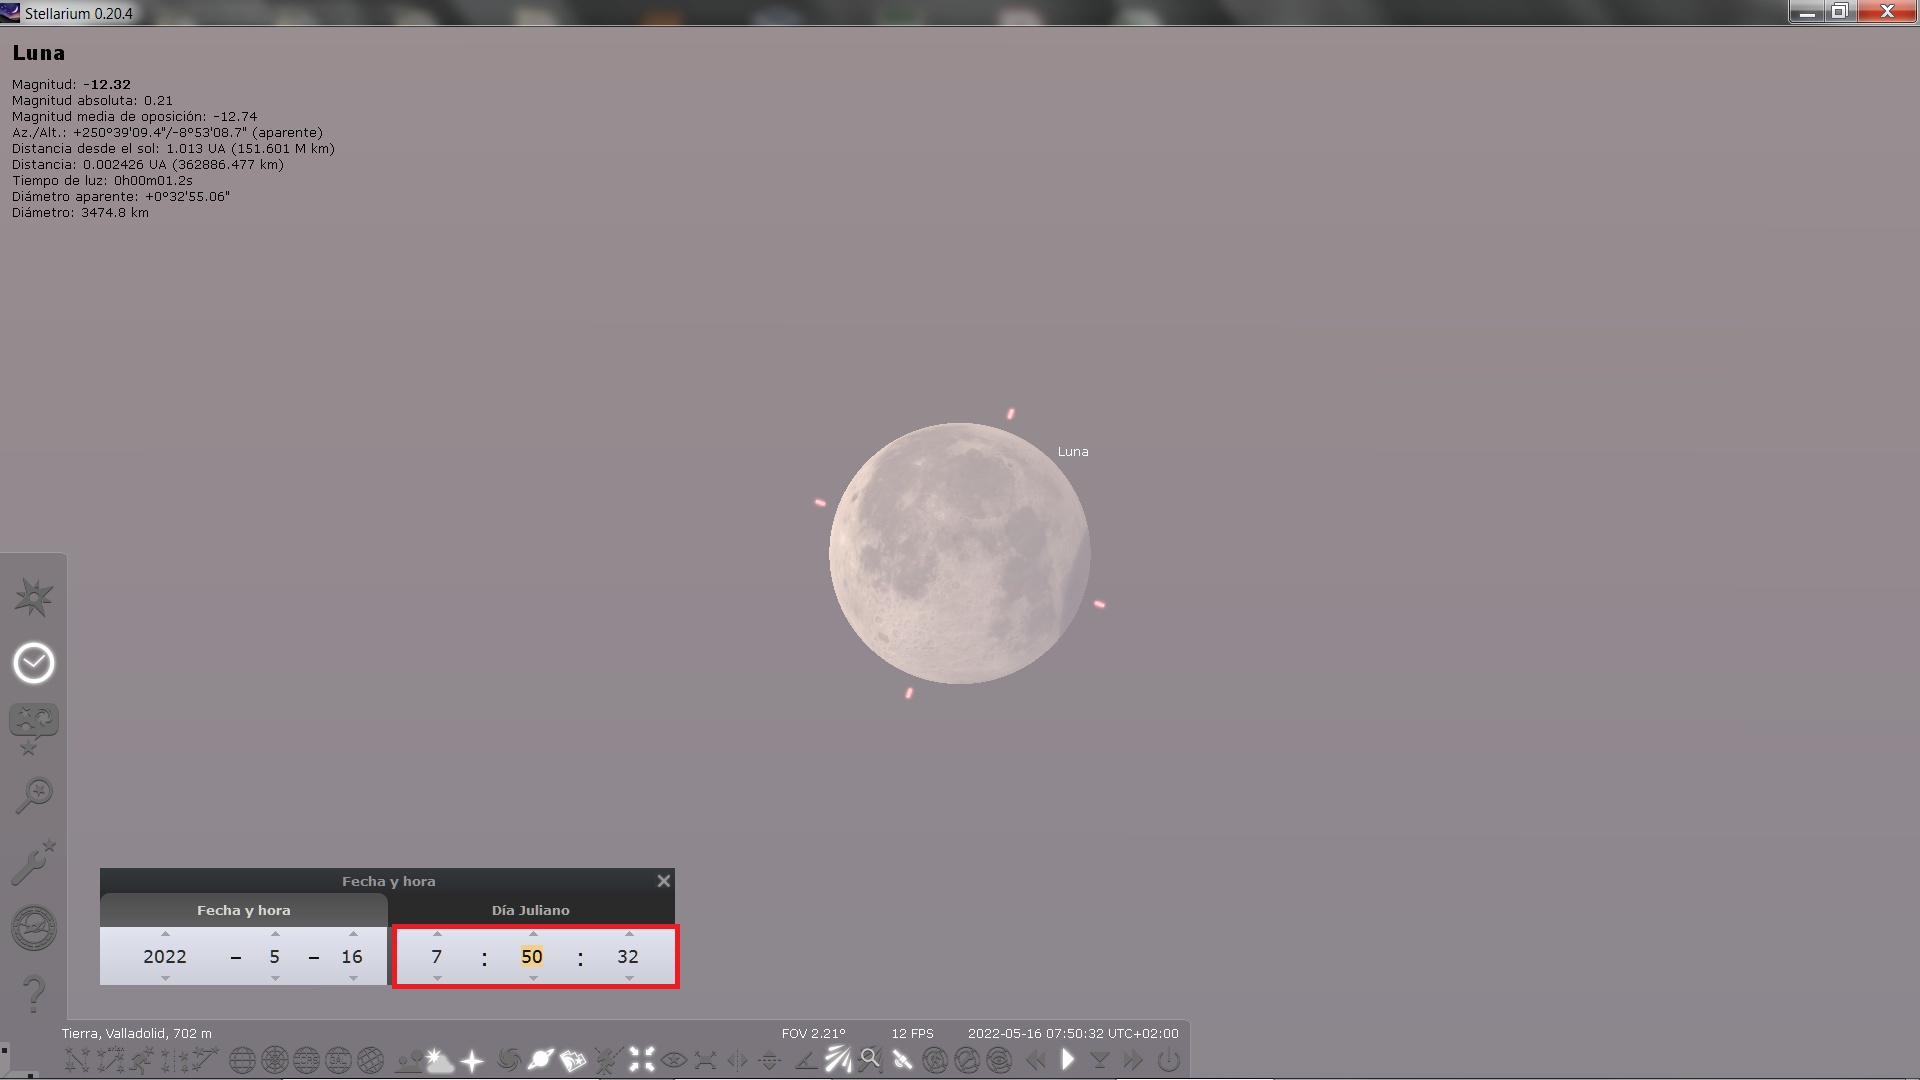The image size is (1920, 1080).
Task: Select the Fecha y hora tab
Action: pyautogui.click(x=243, y=910)
